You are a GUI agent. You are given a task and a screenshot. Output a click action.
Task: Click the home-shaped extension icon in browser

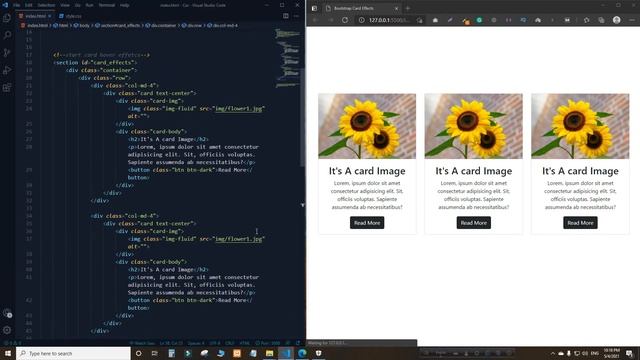[435, 20]
